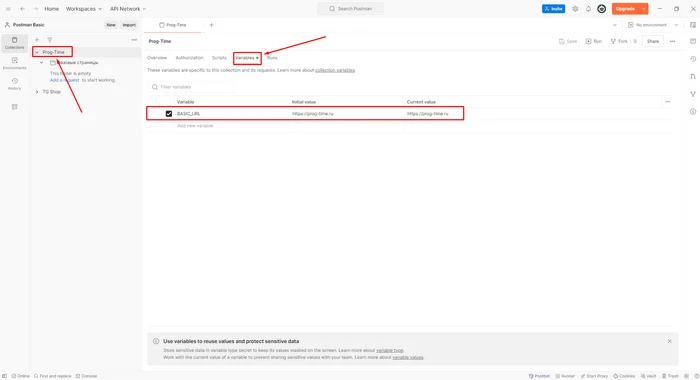
Task: Open the user avatar profile menu
Action: (602, 9)
